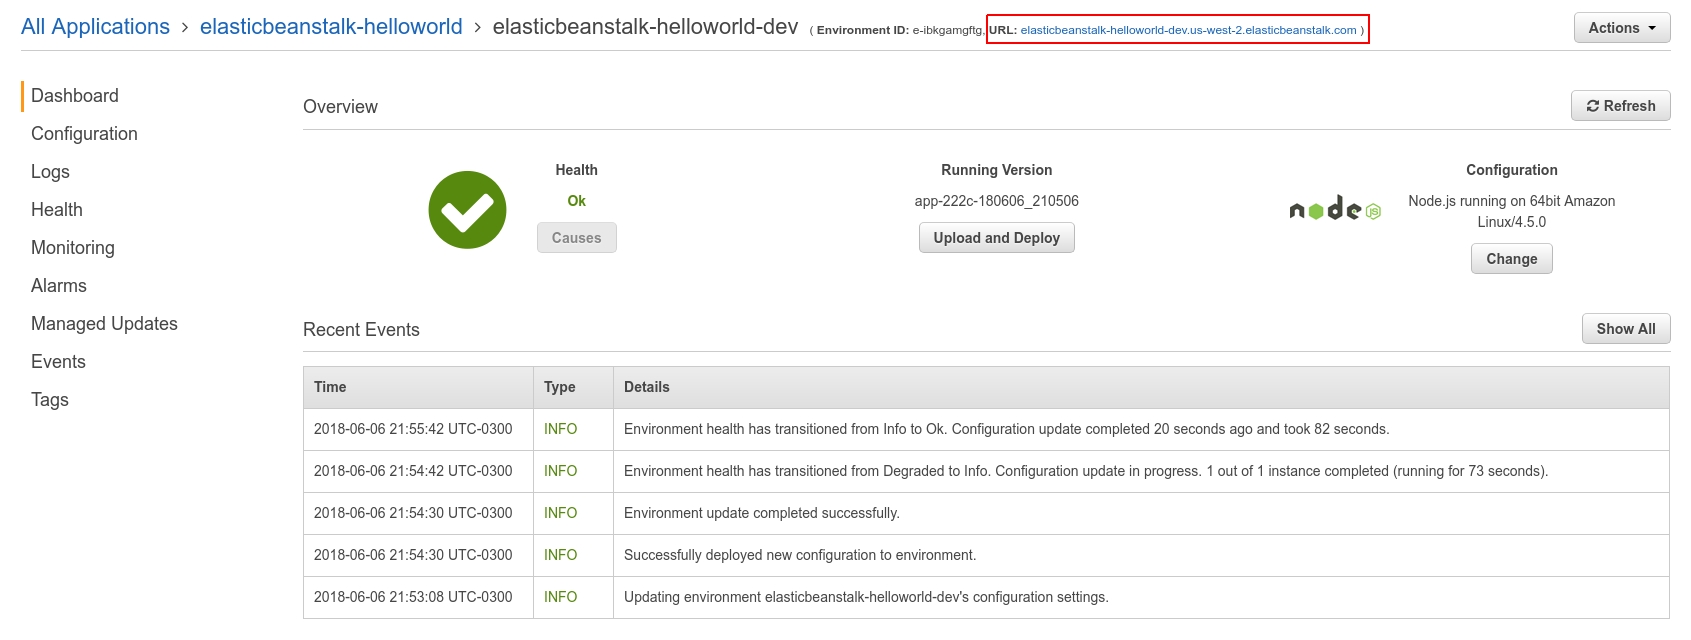Screen dimensions: 1691x640
Task: Open the Logs sidebar item
Action: [50, 172]
